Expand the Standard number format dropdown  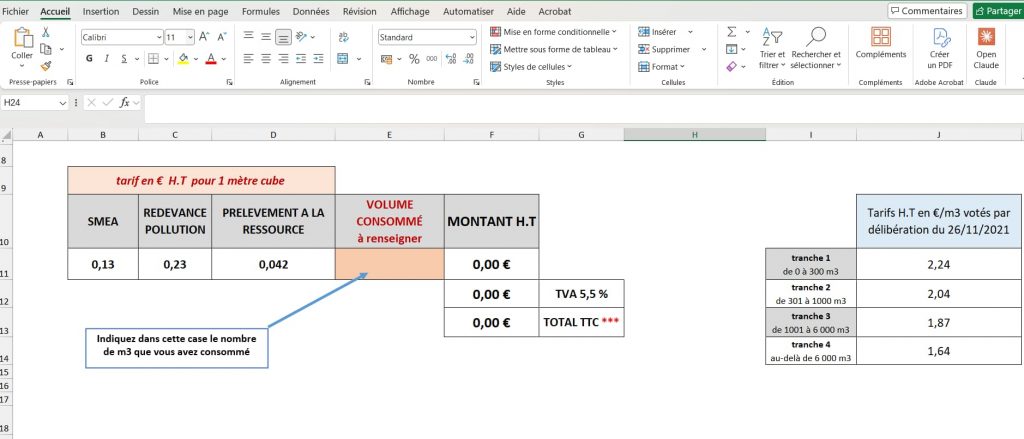coord(472,36)
